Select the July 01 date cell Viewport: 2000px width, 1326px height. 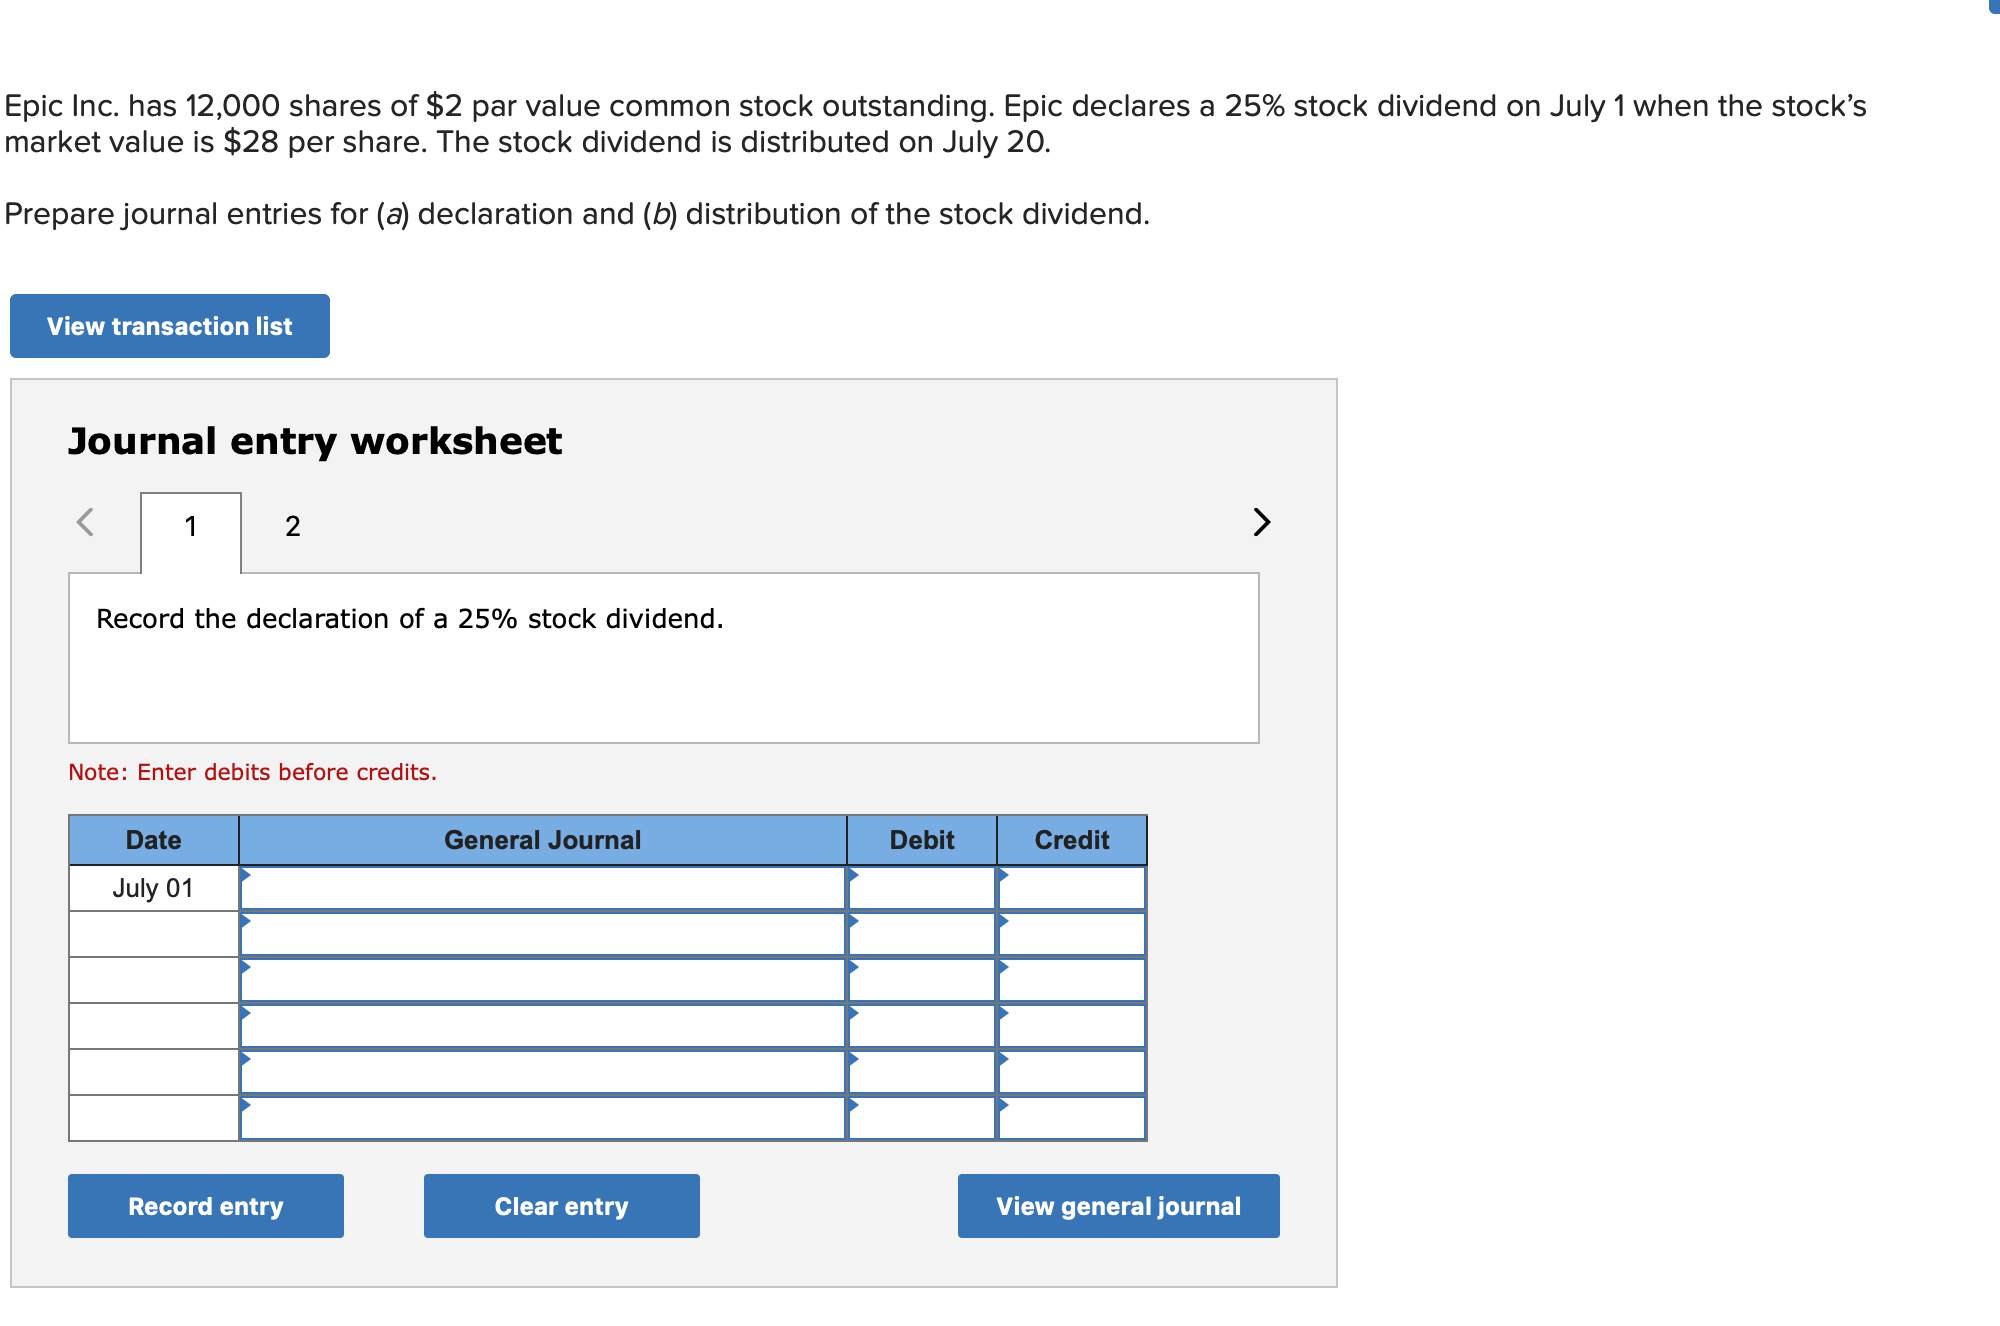click(152, 888)
